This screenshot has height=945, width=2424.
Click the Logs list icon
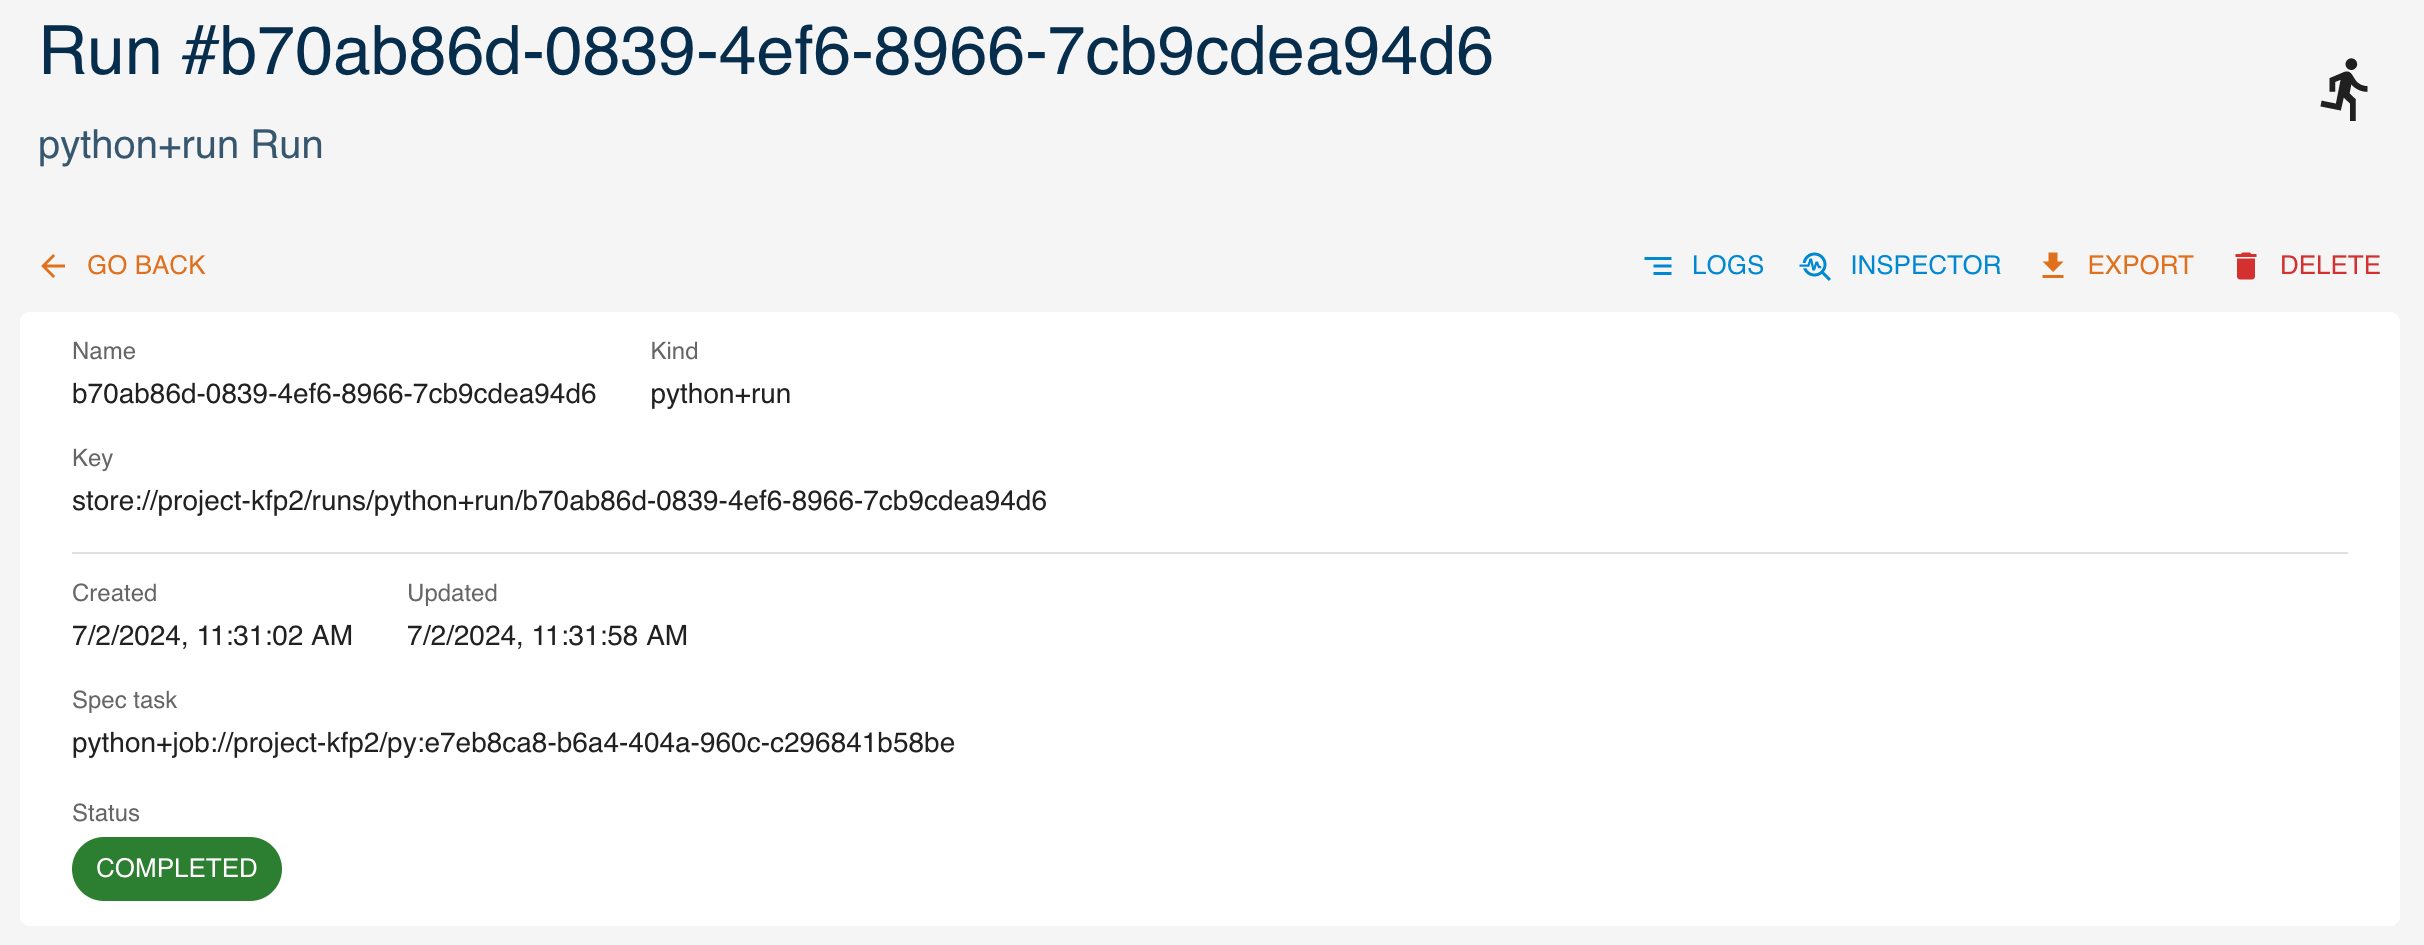coord(1658,266)
